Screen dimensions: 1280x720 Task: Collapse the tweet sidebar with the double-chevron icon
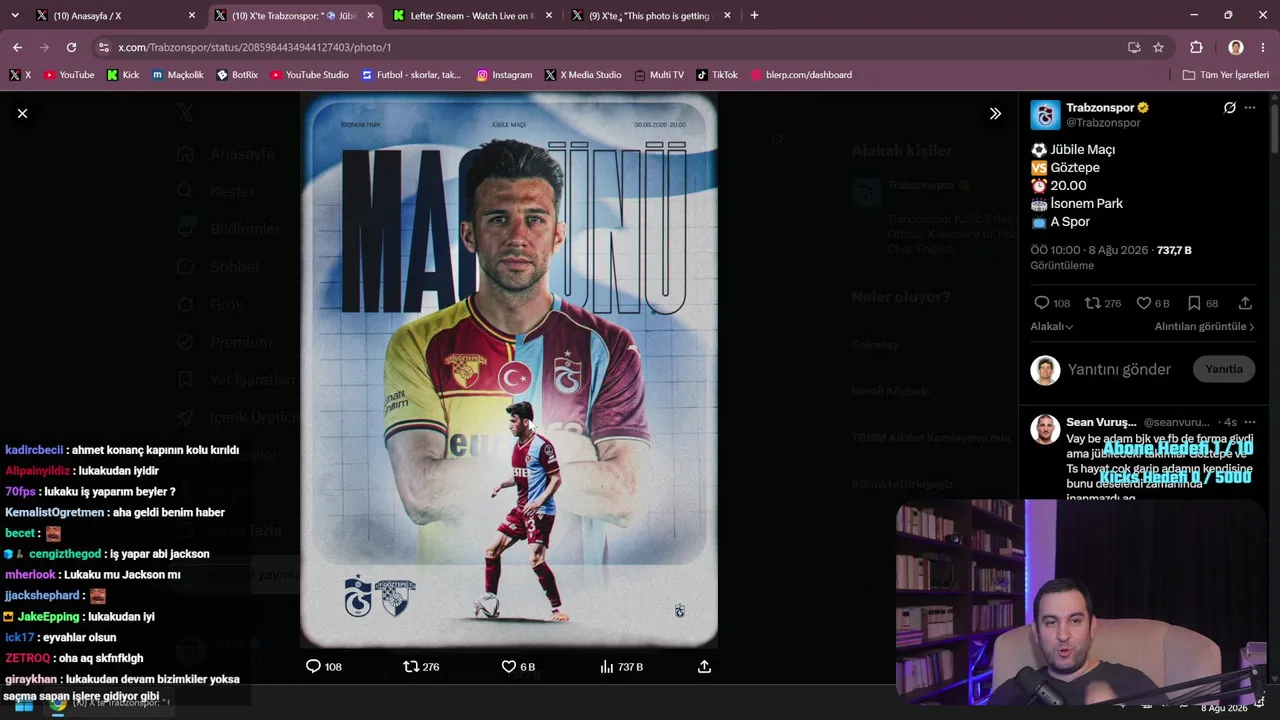click(995, 113)
